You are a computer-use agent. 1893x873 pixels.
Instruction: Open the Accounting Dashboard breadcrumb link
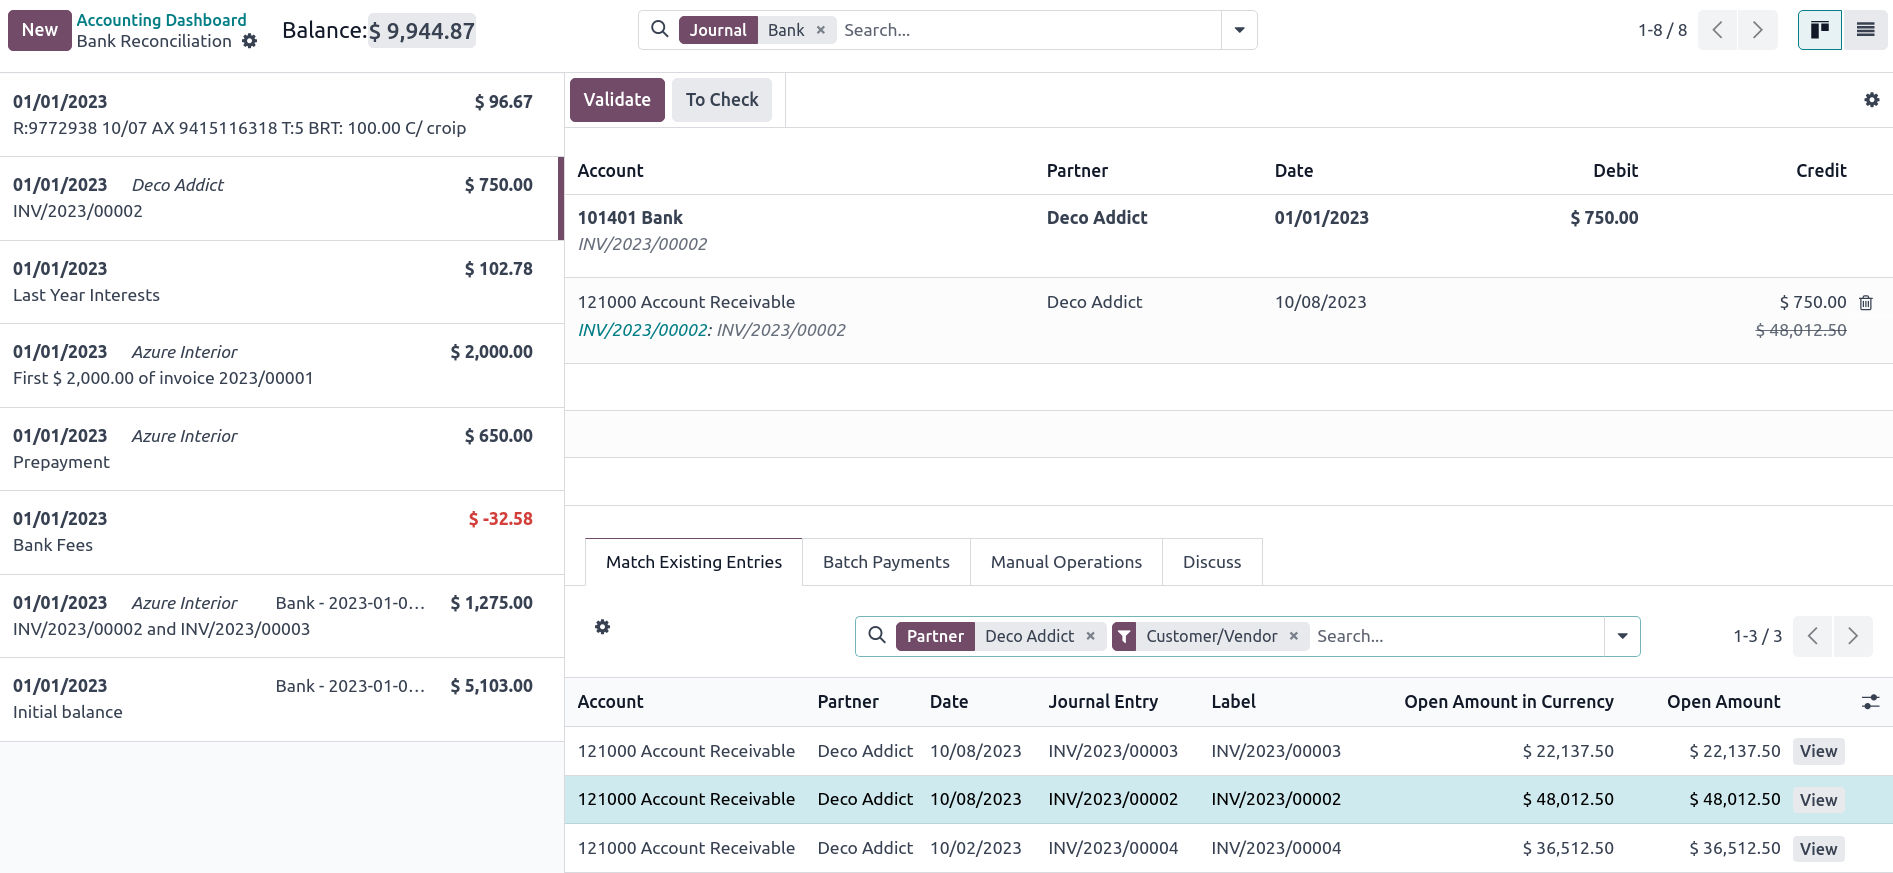161,20
